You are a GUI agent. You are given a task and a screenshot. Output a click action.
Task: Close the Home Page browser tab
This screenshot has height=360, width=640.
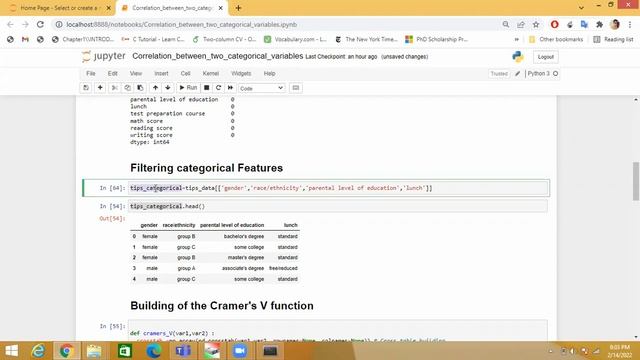click(109, 8)
